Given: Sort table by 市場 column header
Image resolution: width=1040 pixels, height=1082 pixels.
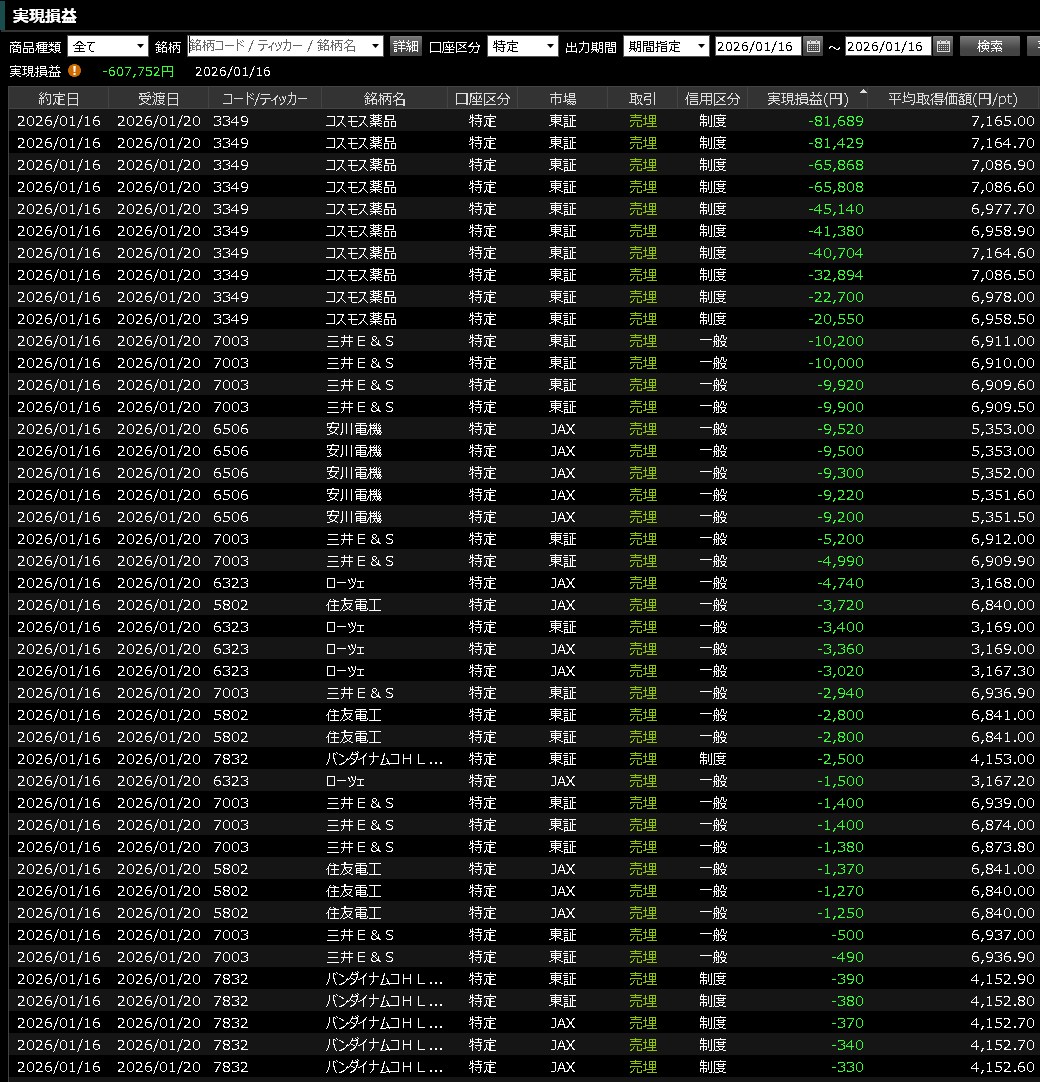Looking at the screenshot, I should [x=562, y=99].
